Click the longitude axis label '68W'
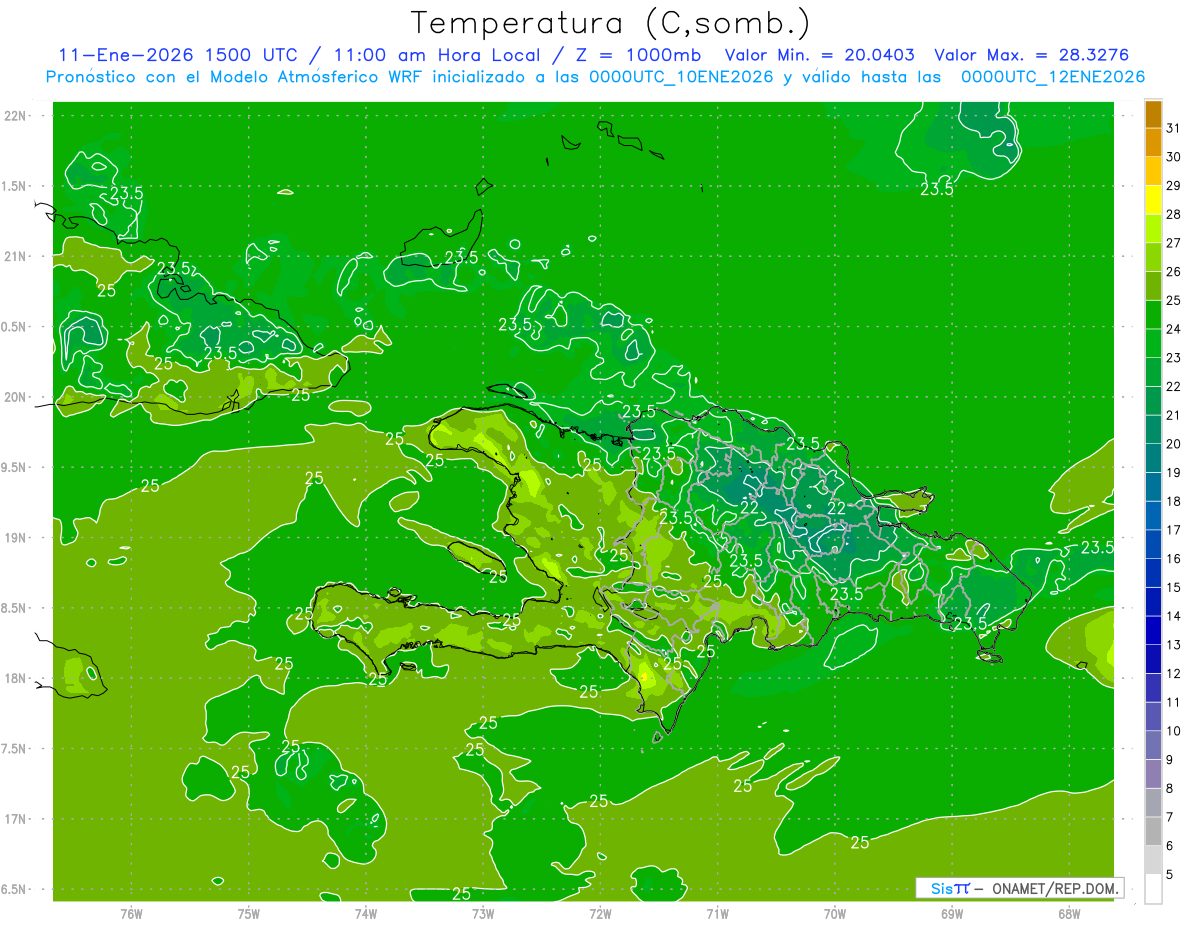The height and width of the screenshot is (927, 1200). pos(1069,913)
